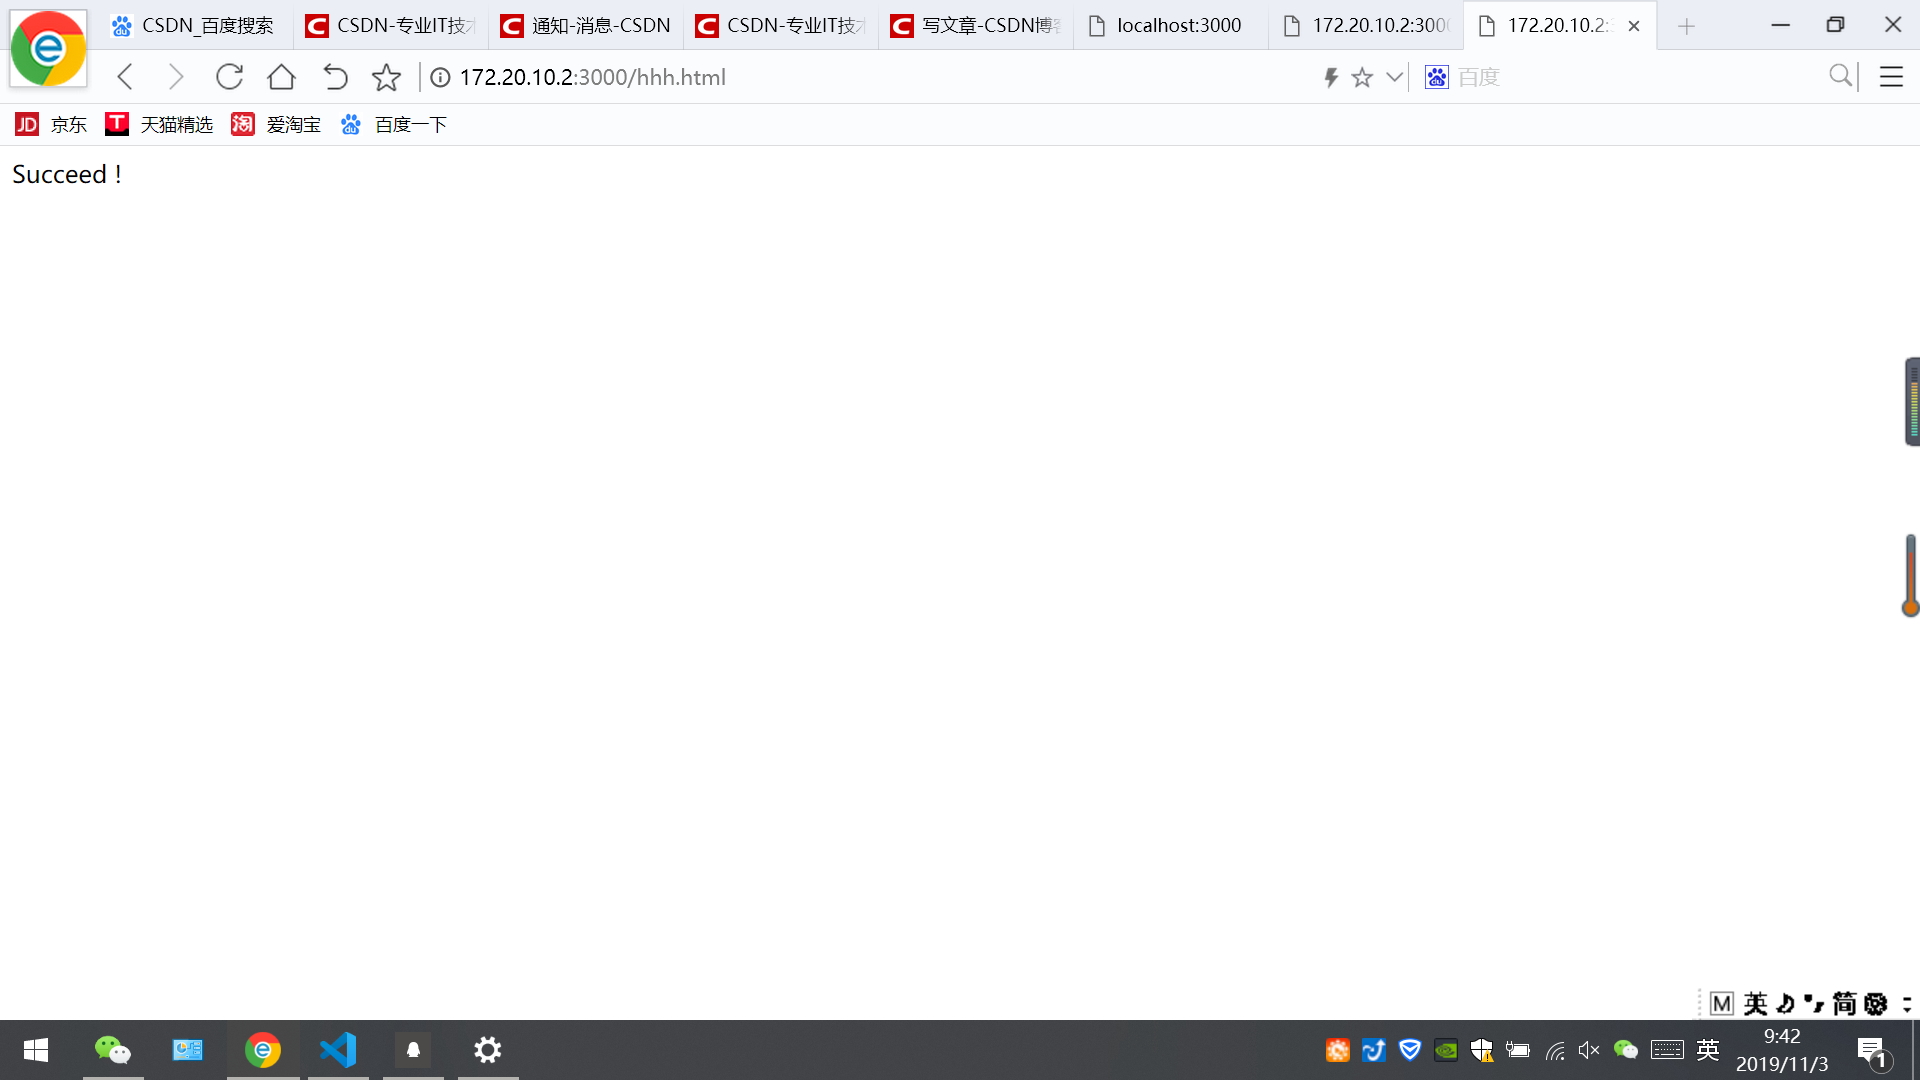Expand the address bar dropdown chevron

coord(1394,77)
